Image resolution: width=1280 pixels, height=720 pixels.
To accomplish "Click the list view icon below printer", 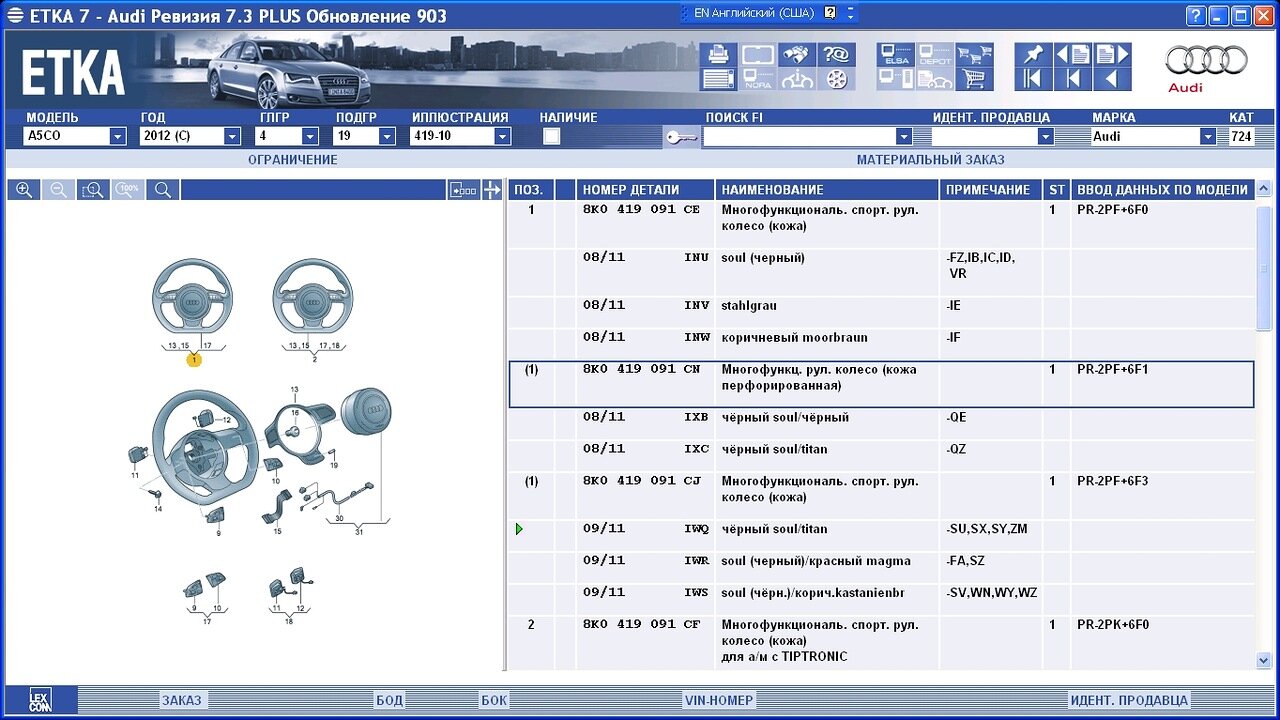I will [x=719, y=79].
